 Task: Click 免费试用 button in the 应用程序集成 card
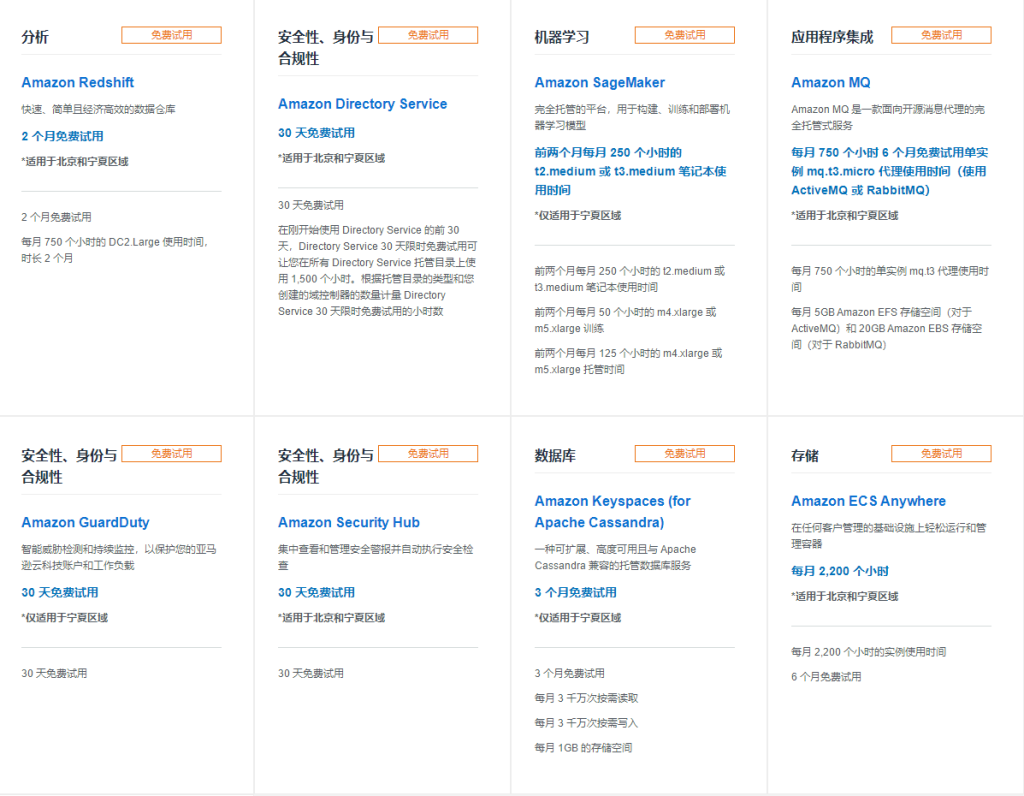[x=941, y=34]
